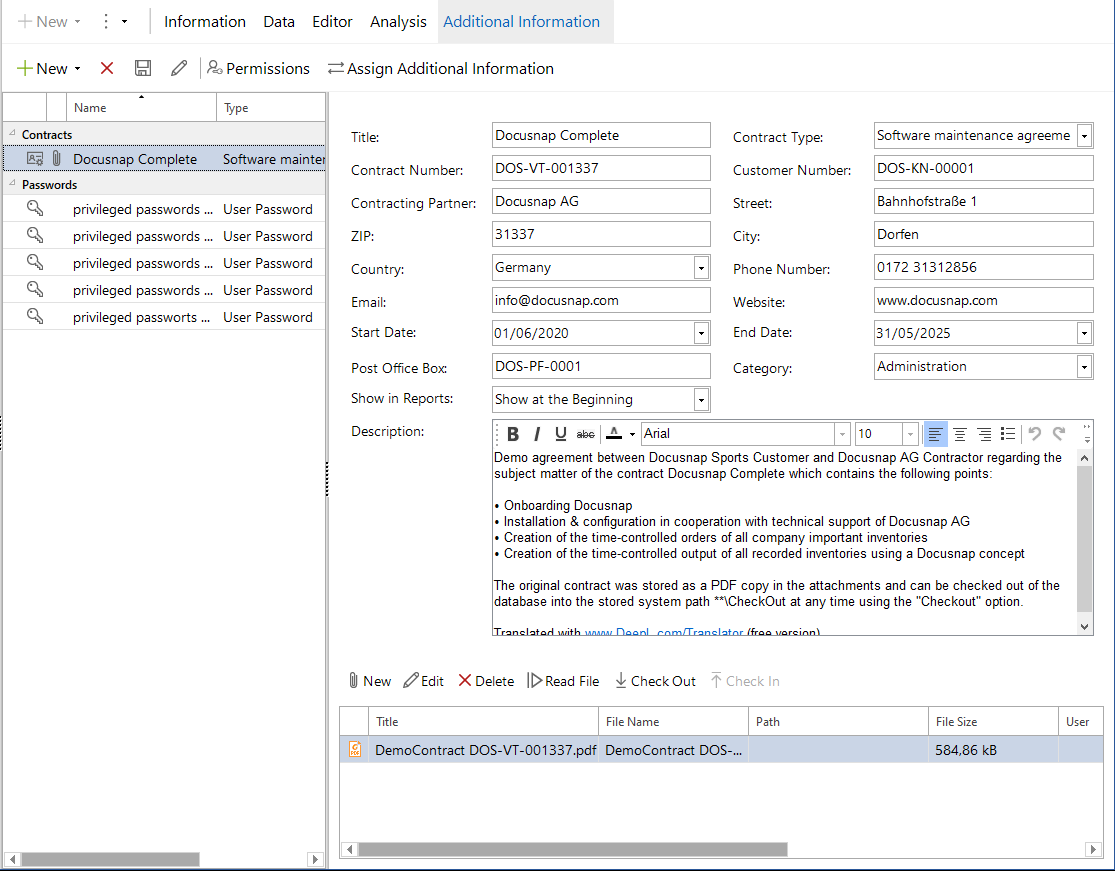Click the PDF file icon in attachments
Viewport: 1115px width, 871px height.
pyautogui.click(x=355, y=749)
